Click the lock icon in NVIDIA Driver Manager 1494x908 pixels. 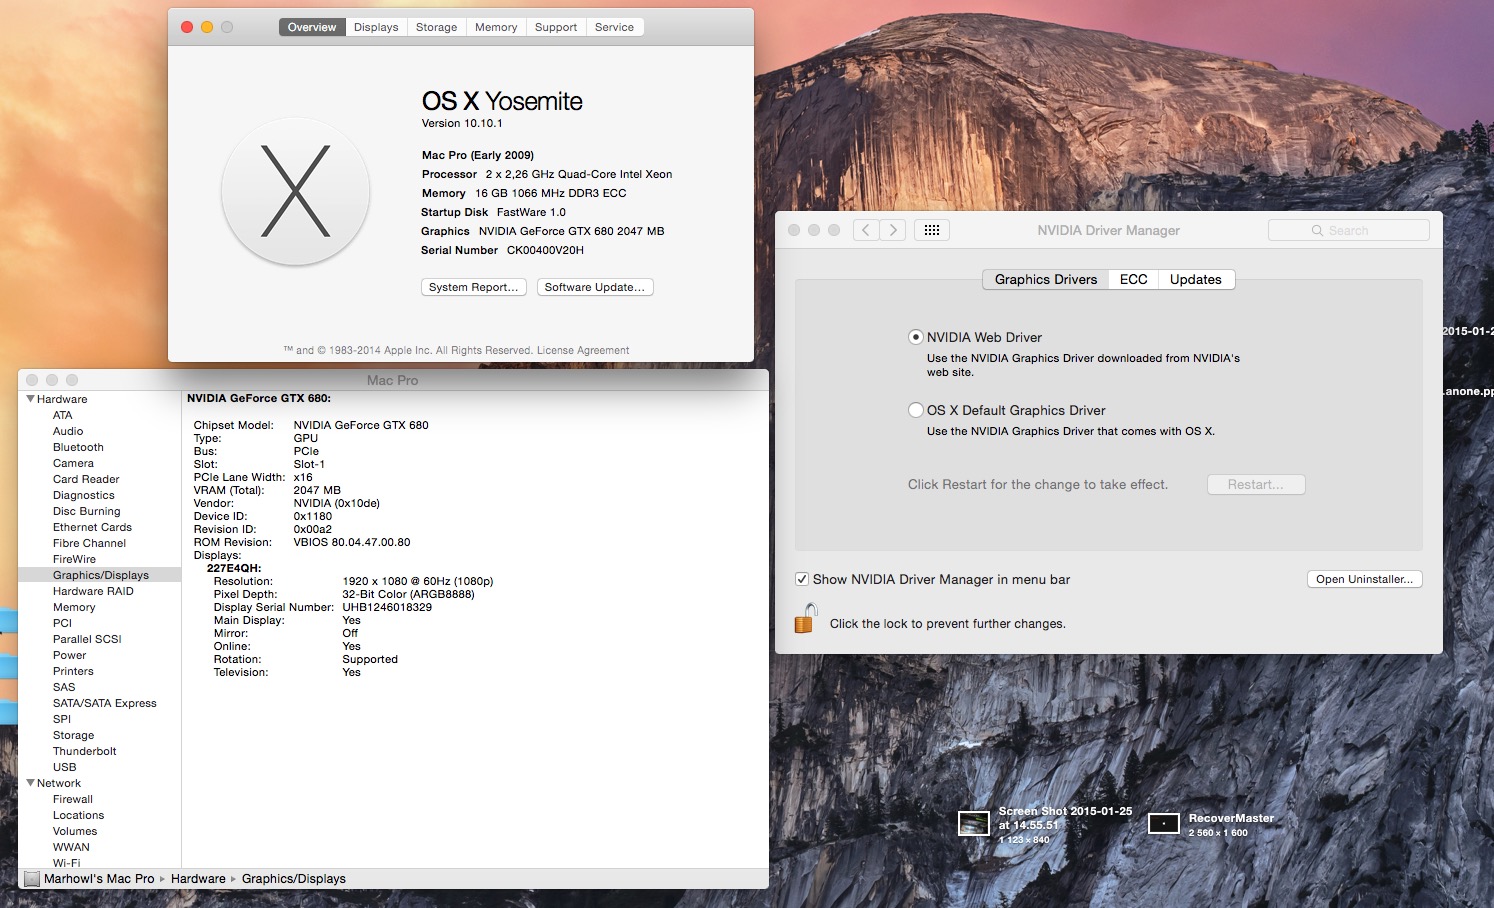pos(806,618)
